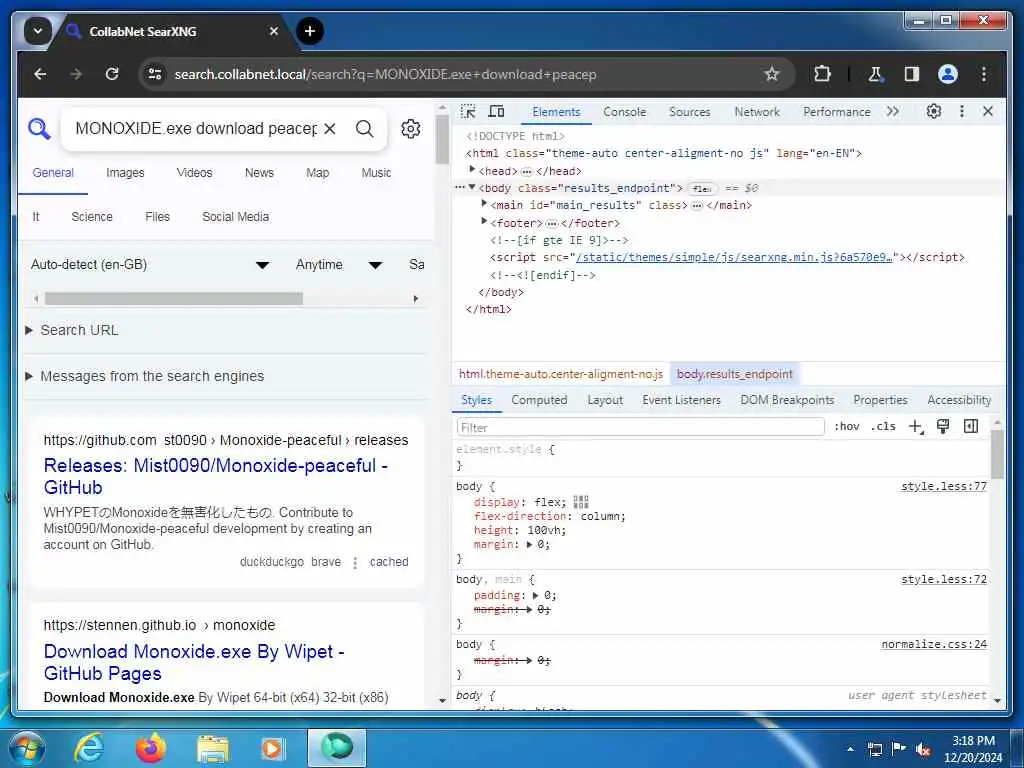Click the Styles filter input field
1024x768 pixels.
[640, 427]
